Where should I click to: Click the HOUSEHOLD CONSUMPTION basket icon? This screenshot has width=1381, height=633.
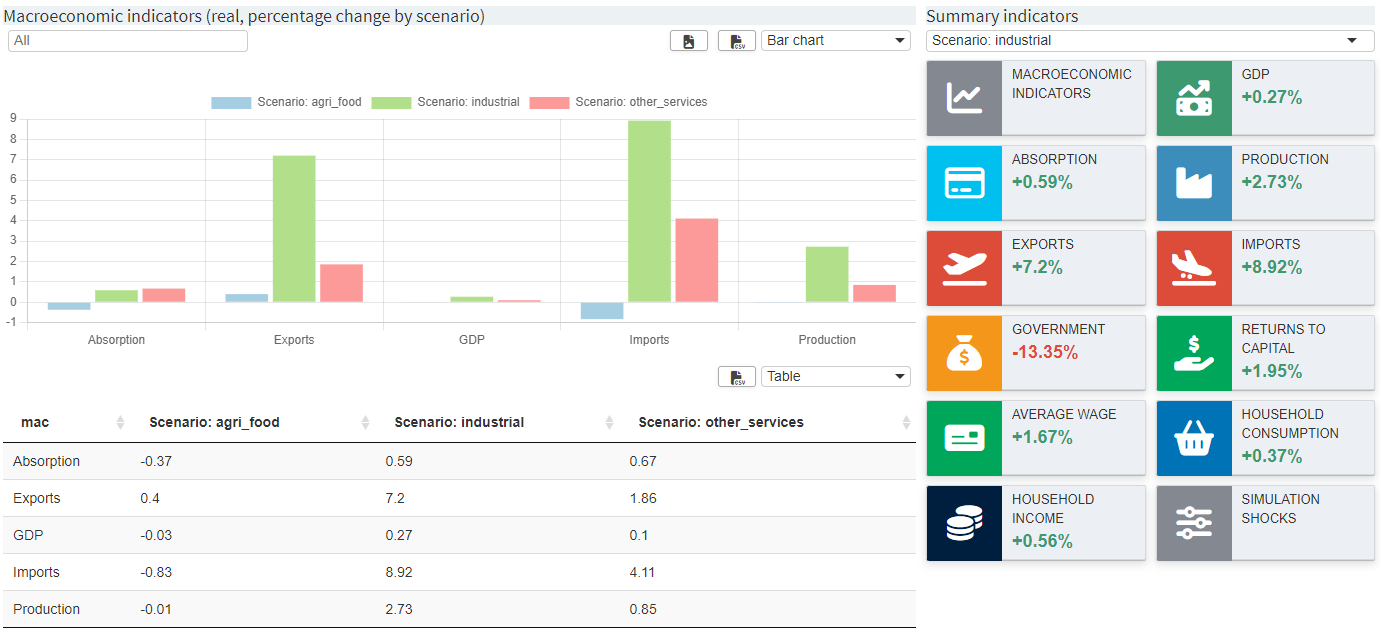pos(1194,437)
